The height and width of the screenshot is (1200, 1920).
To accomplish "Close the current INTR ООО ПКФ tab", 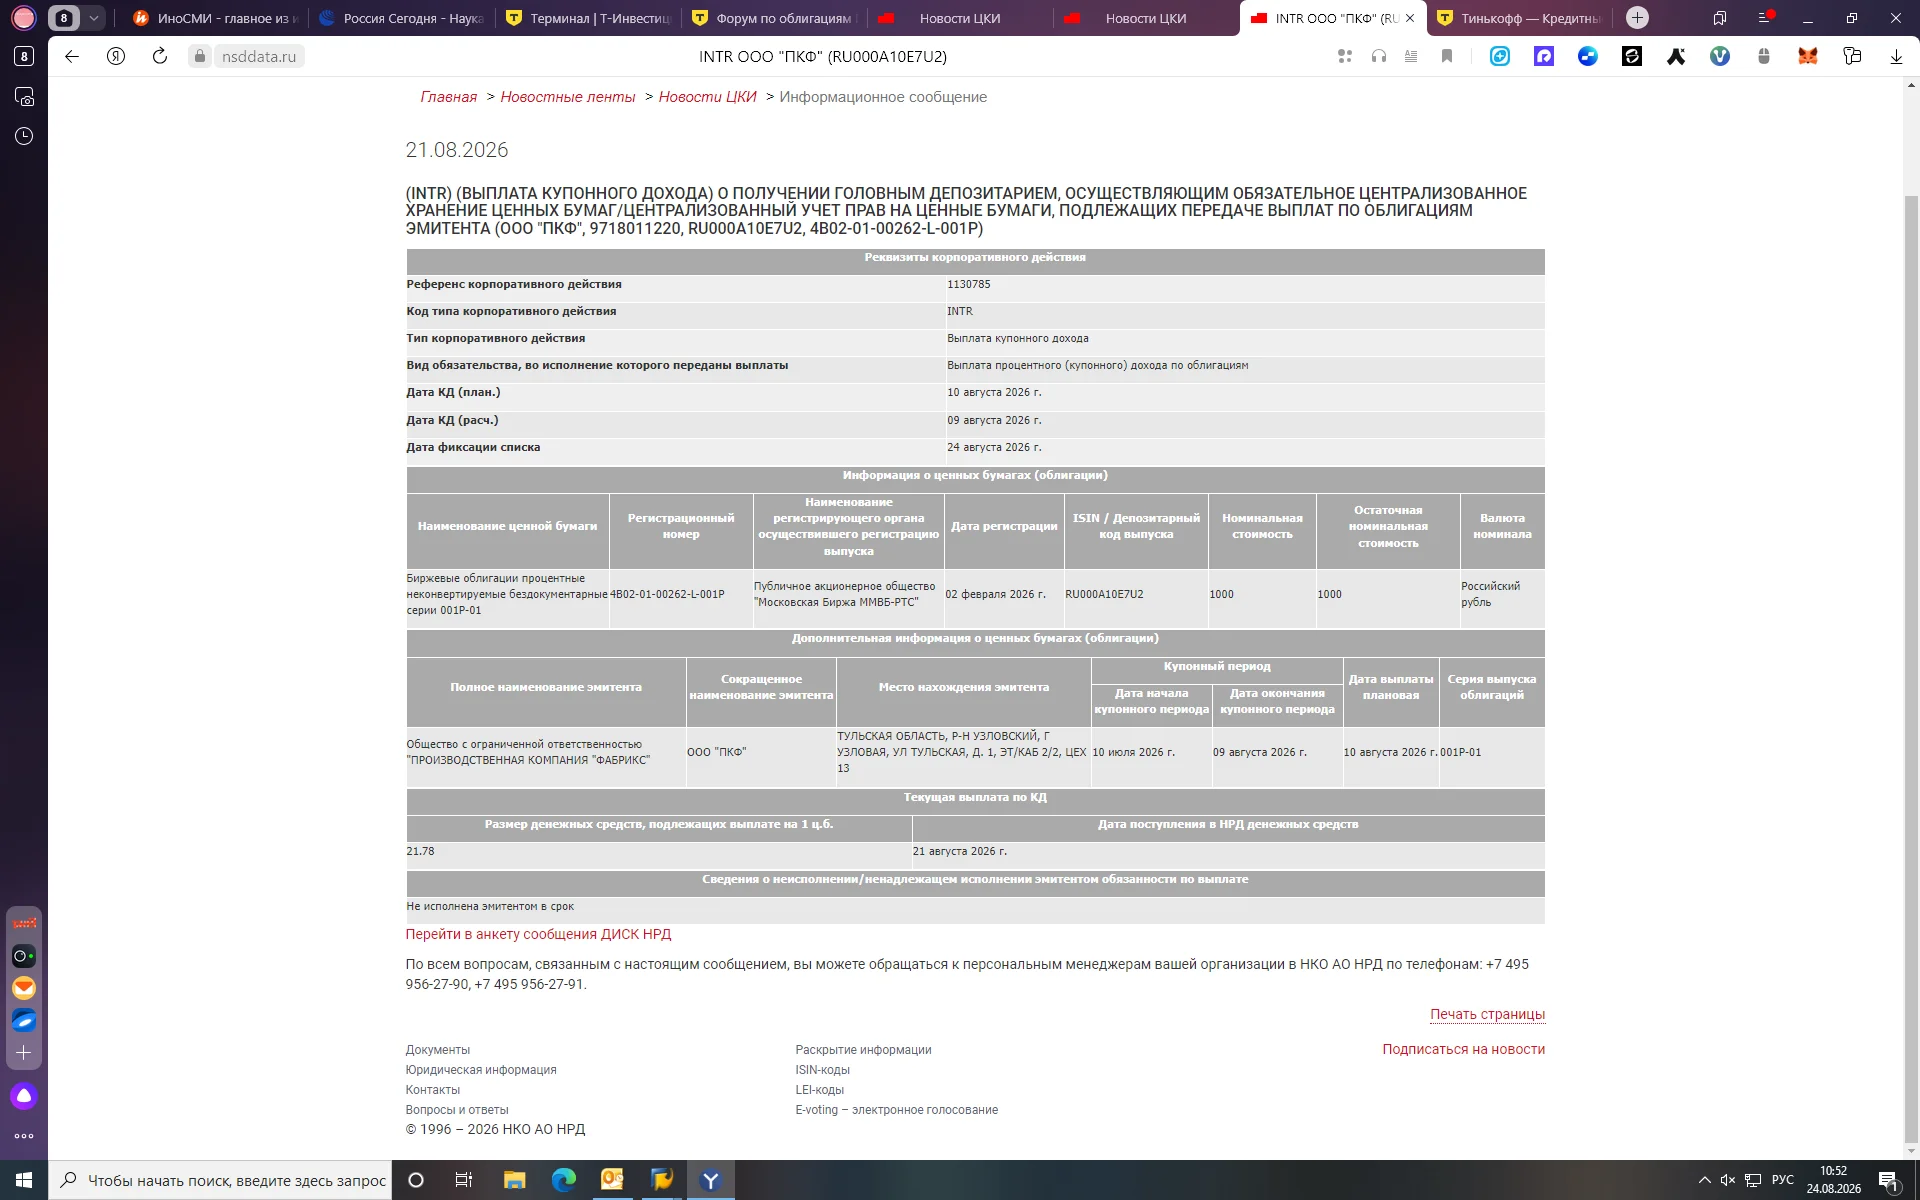I will pos(1410,18).
